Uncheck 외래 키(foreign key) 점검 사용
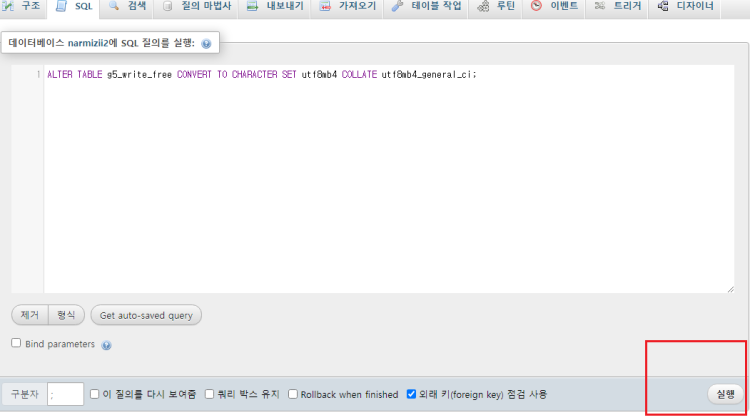 (411, 394)
